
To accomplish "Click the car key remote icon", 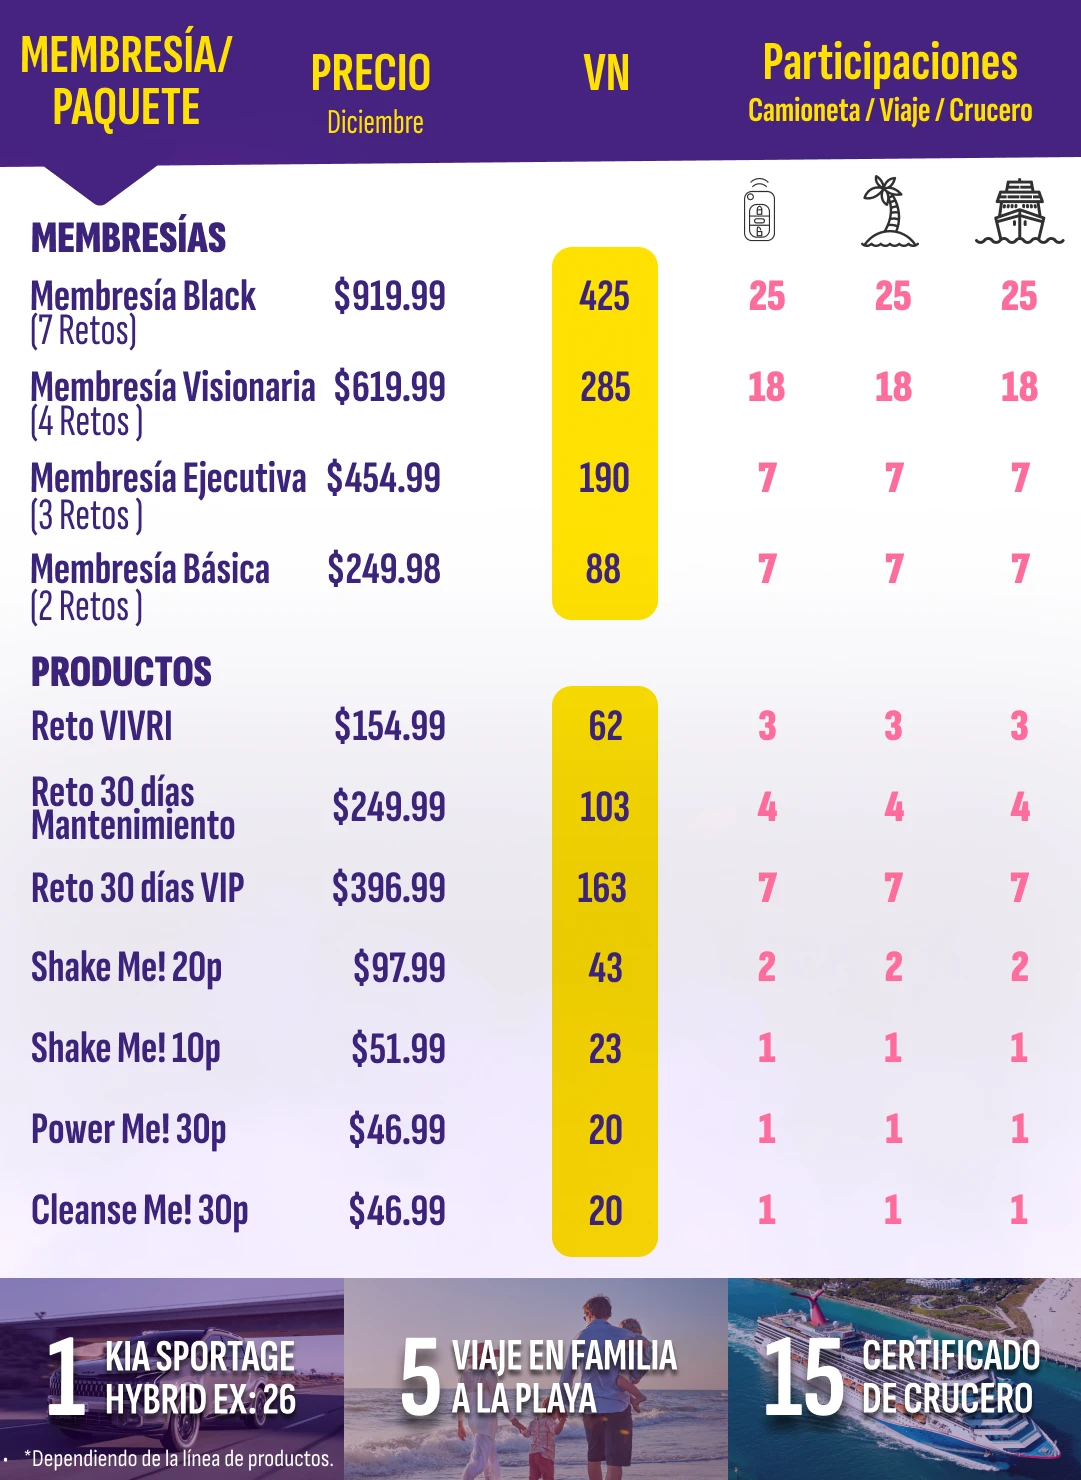I will (760, 211).
